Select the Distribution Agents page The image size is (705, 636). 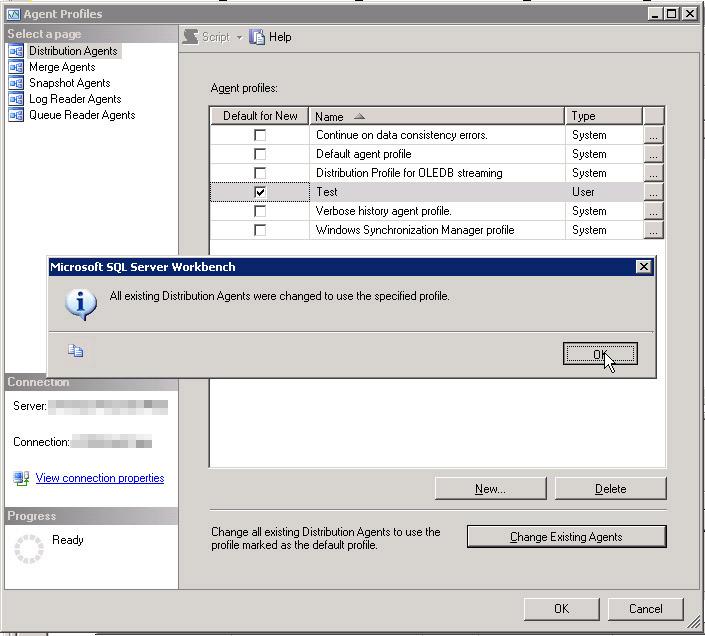[73, 51]
